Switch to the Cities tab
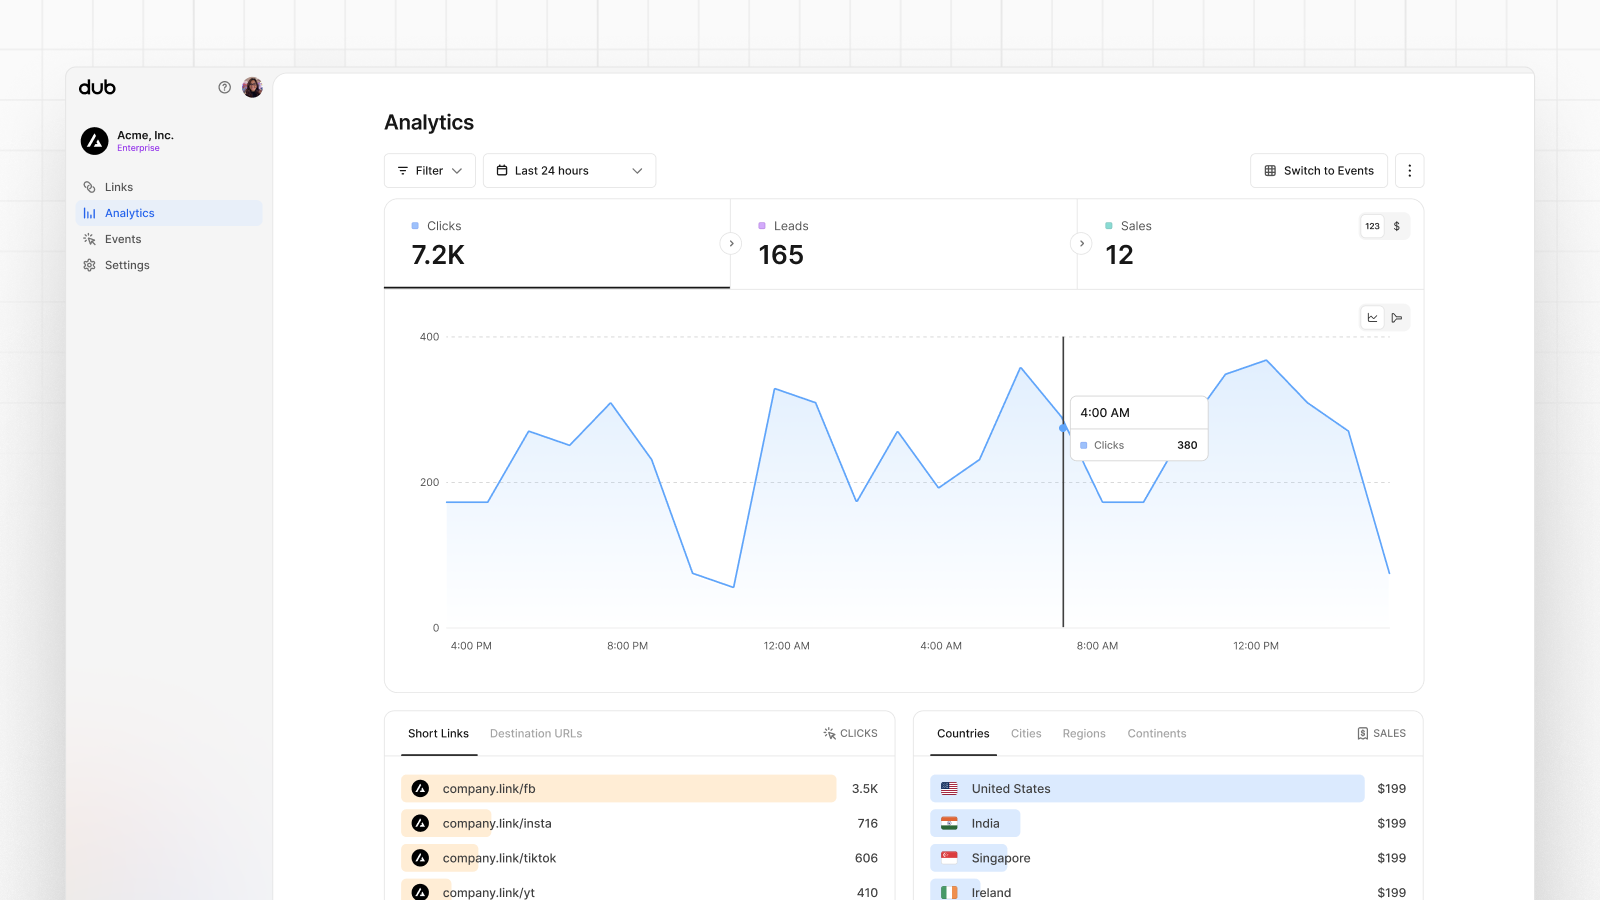Viewport: 1600px width, 900px height. (1026, 733)
